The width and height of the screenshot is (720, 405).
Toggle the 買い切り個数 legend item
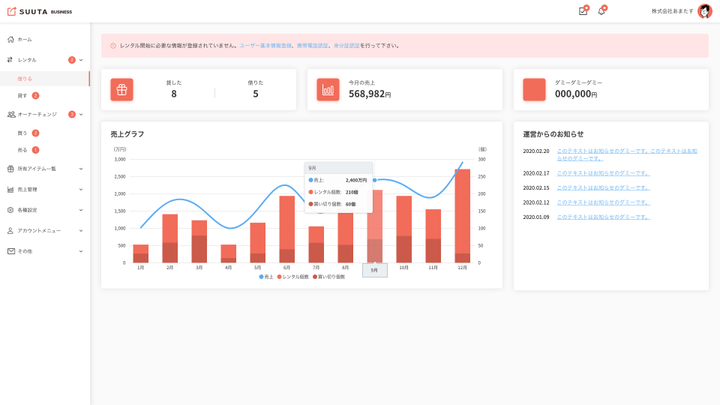(329, 277)
